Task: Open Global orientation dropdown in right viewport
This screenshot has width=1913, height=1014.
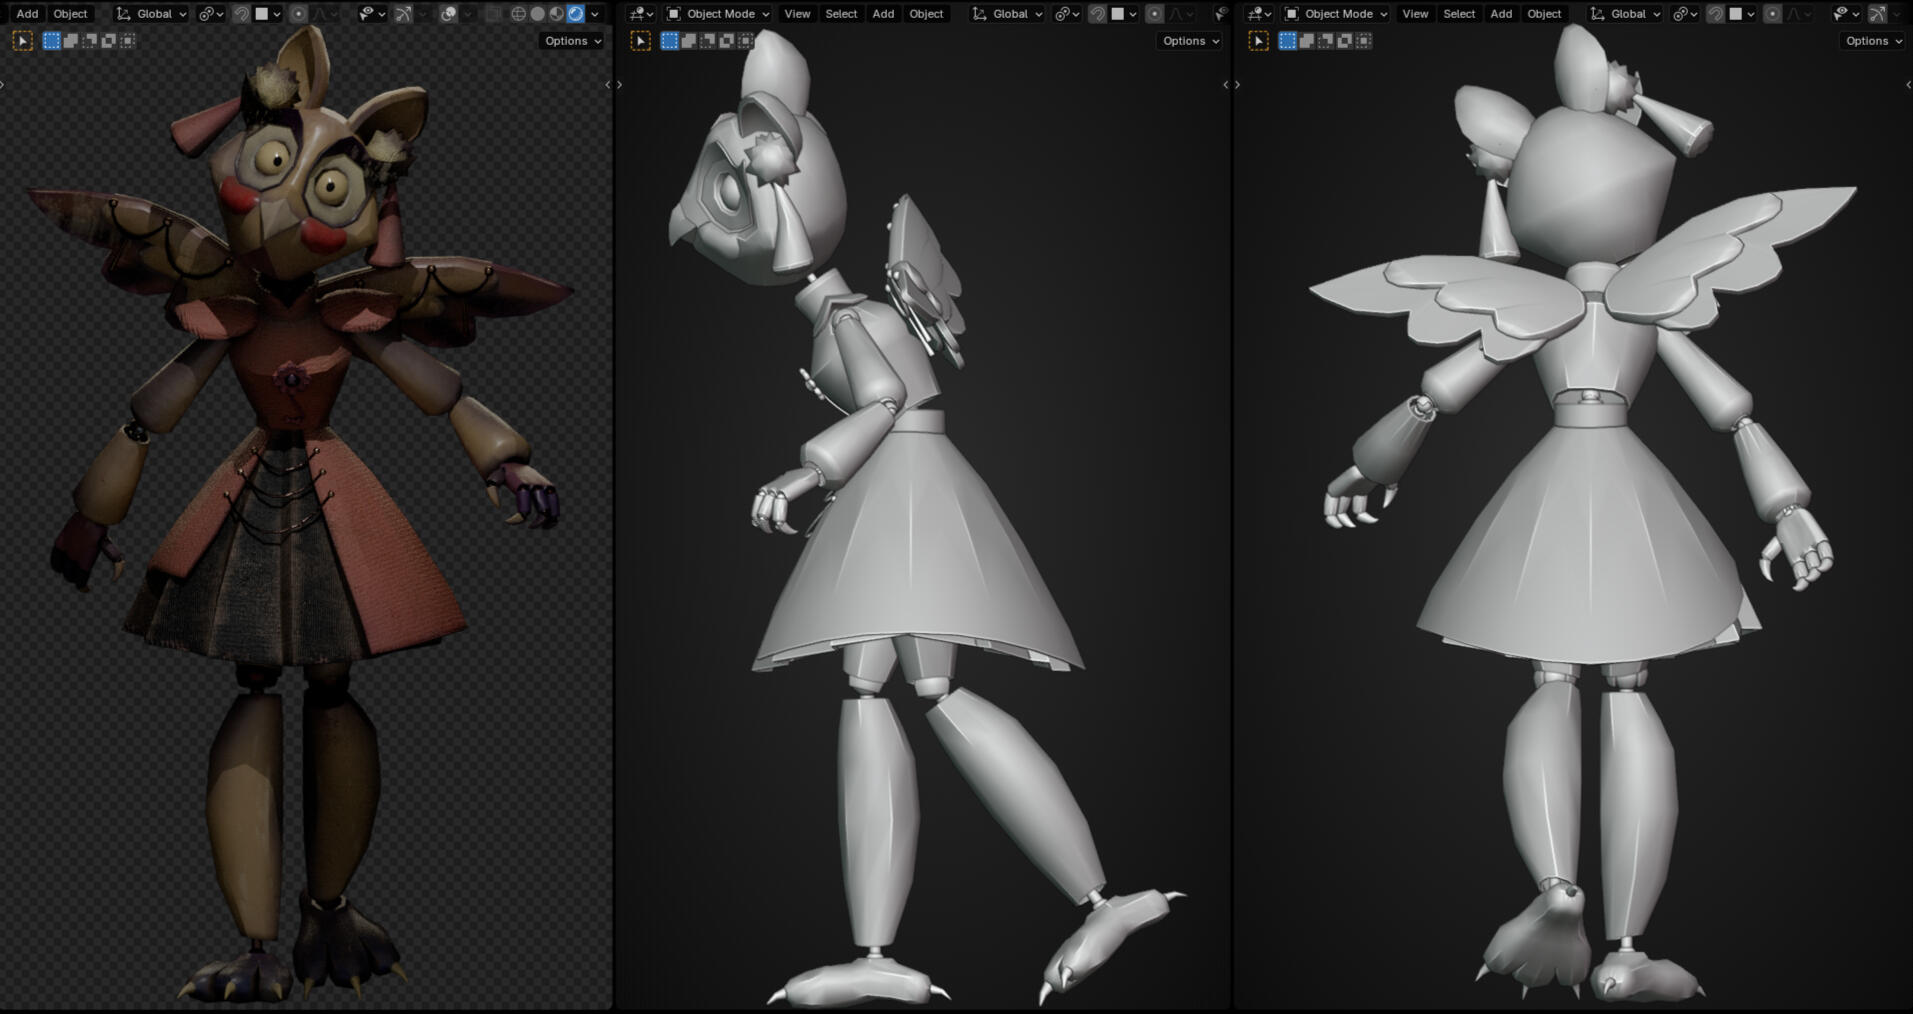Action: pos(1625,14)
